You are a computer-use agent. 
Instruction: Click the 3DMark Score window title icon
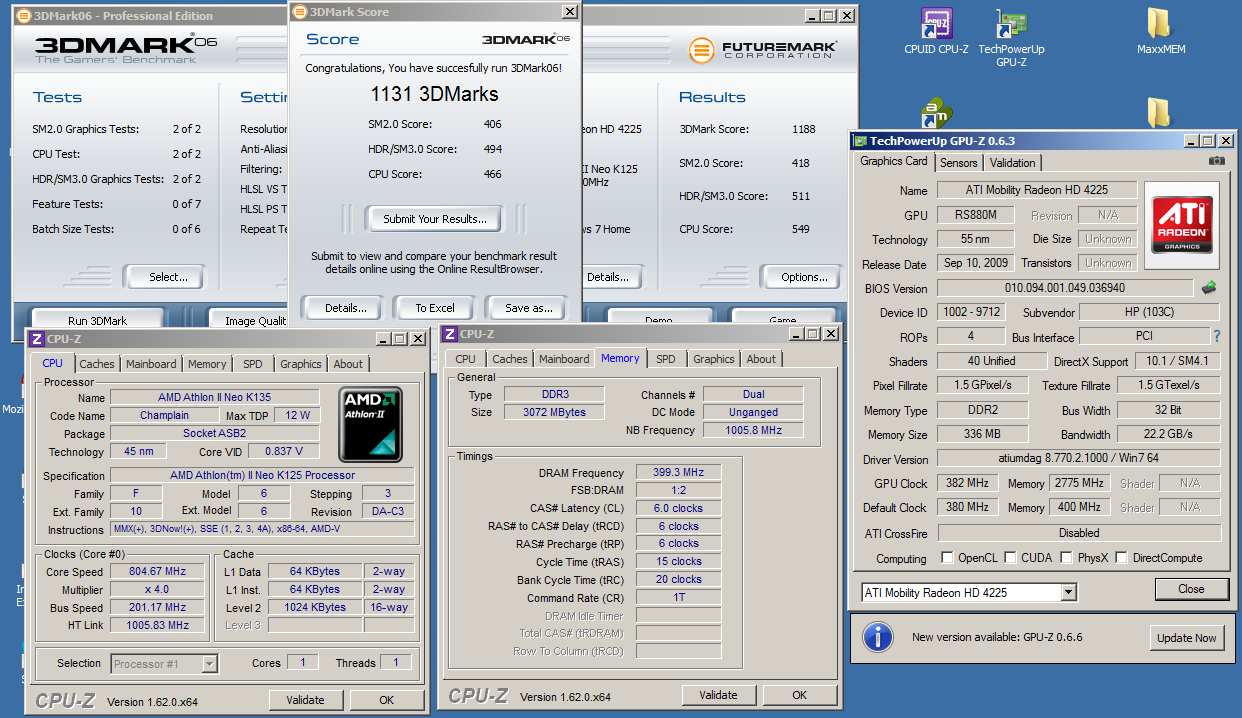pos(300,12)
